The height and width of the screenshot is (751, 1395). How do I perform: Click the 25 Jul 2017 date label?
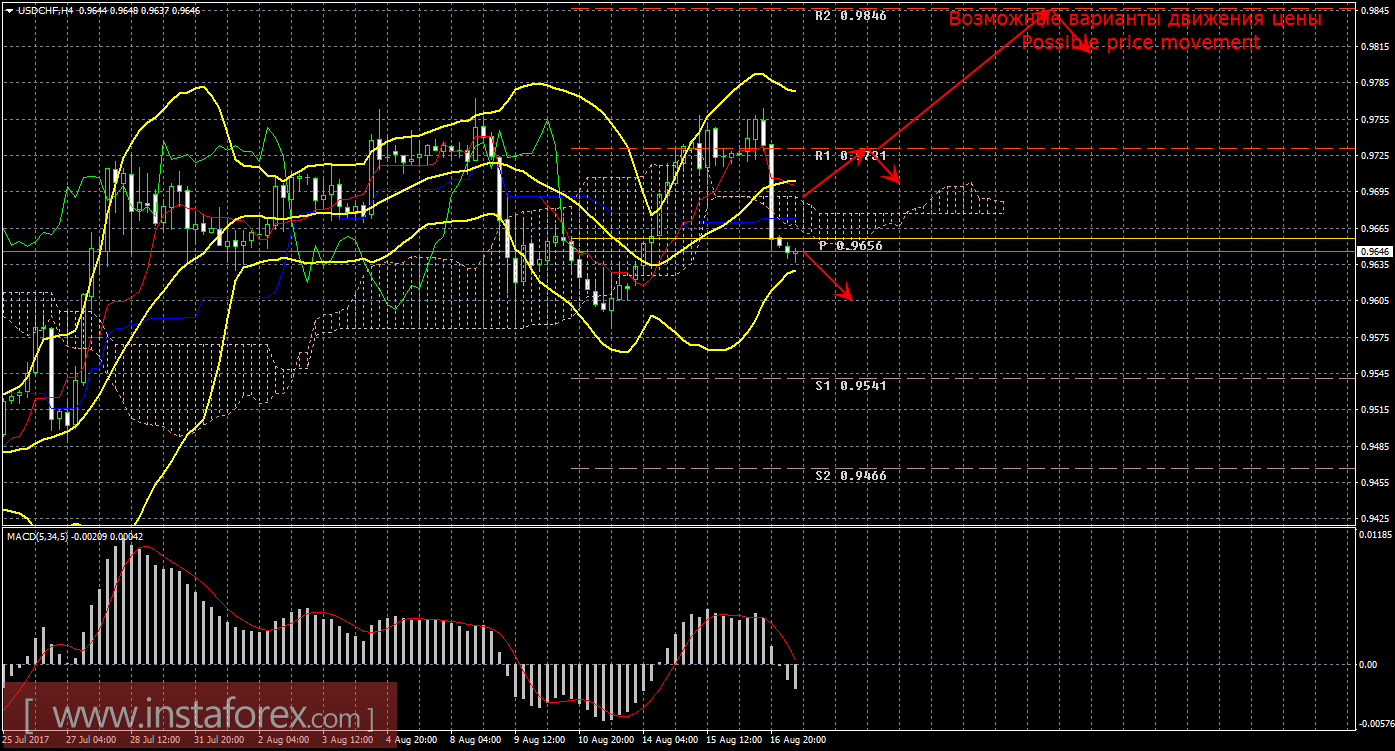pyautogui.click(x=28, y=741)
